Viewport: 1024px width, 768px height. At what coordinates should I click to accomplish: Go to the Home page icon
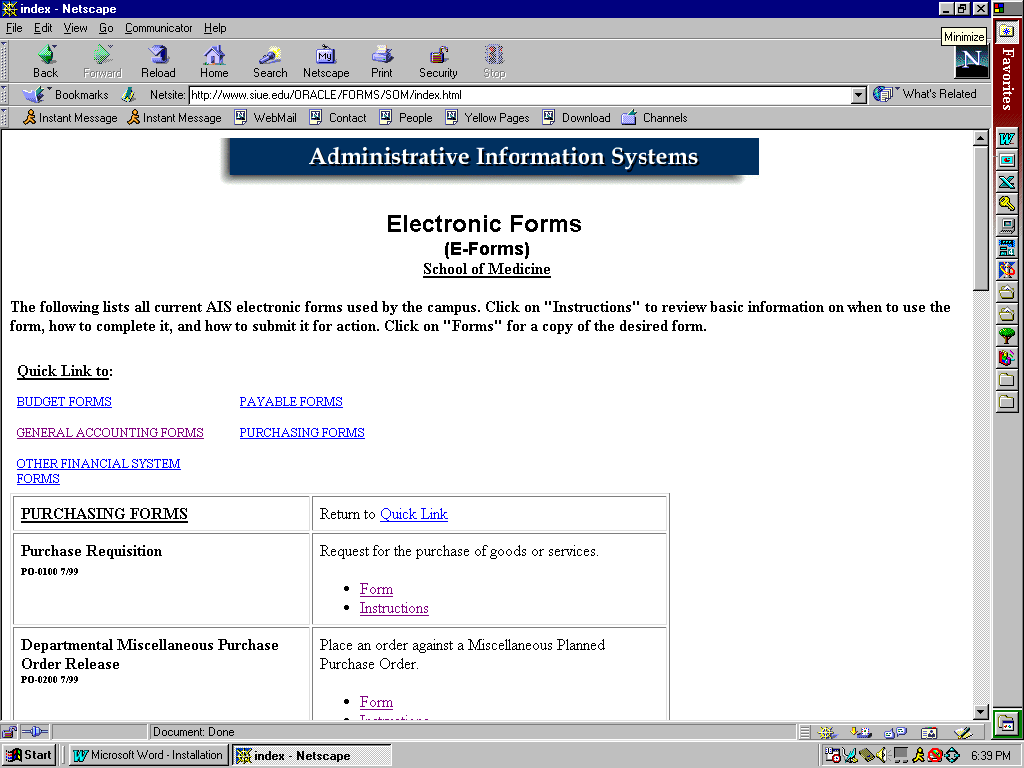tap(214, 61)
